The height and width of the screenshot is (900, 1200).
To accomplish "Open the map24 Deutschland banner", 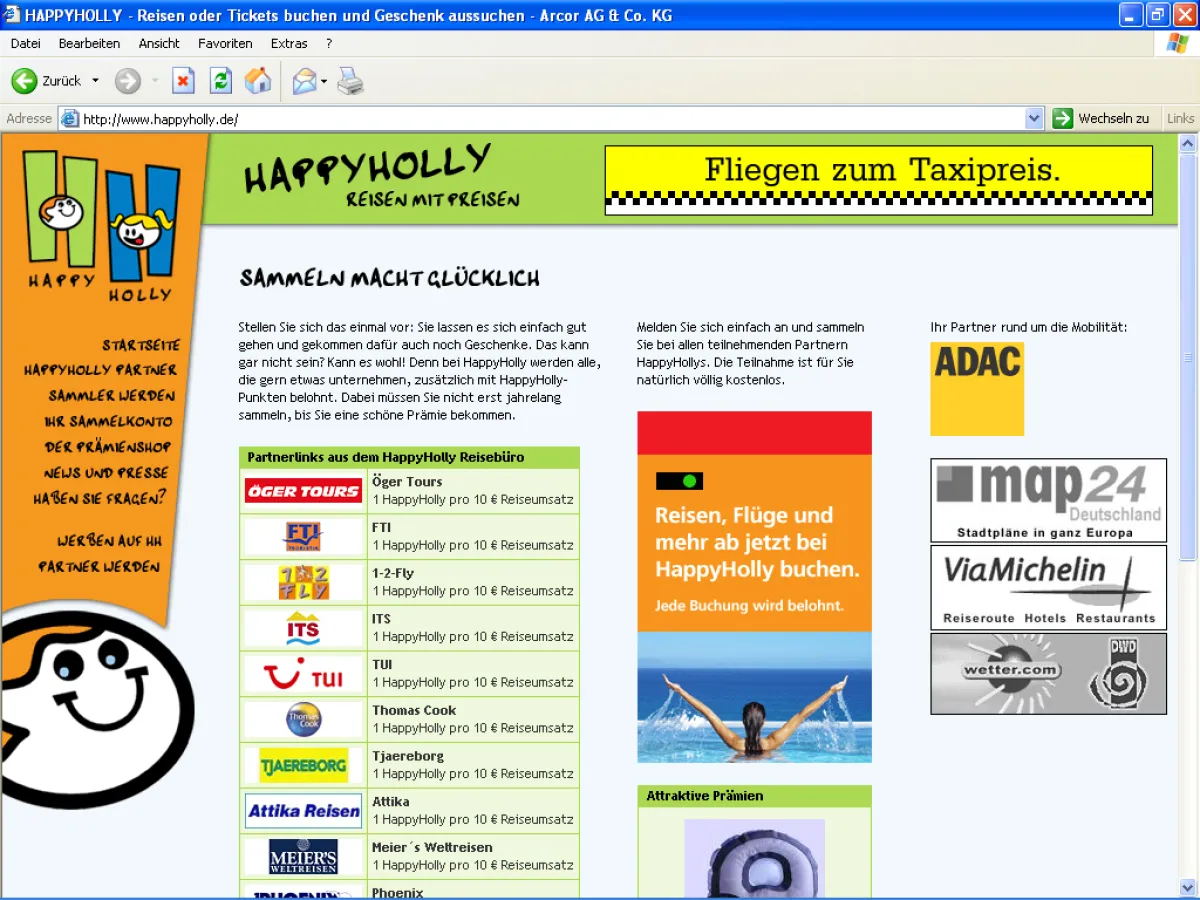I will (1048, 500).
